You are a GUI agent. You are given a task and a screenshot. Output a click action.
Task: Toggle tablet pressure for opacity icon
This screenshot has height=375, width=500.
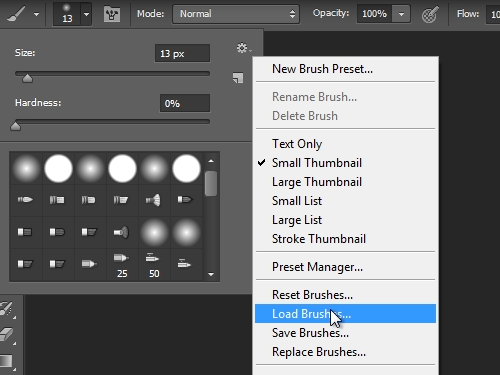pyautogui.click(x=430, y=15)
